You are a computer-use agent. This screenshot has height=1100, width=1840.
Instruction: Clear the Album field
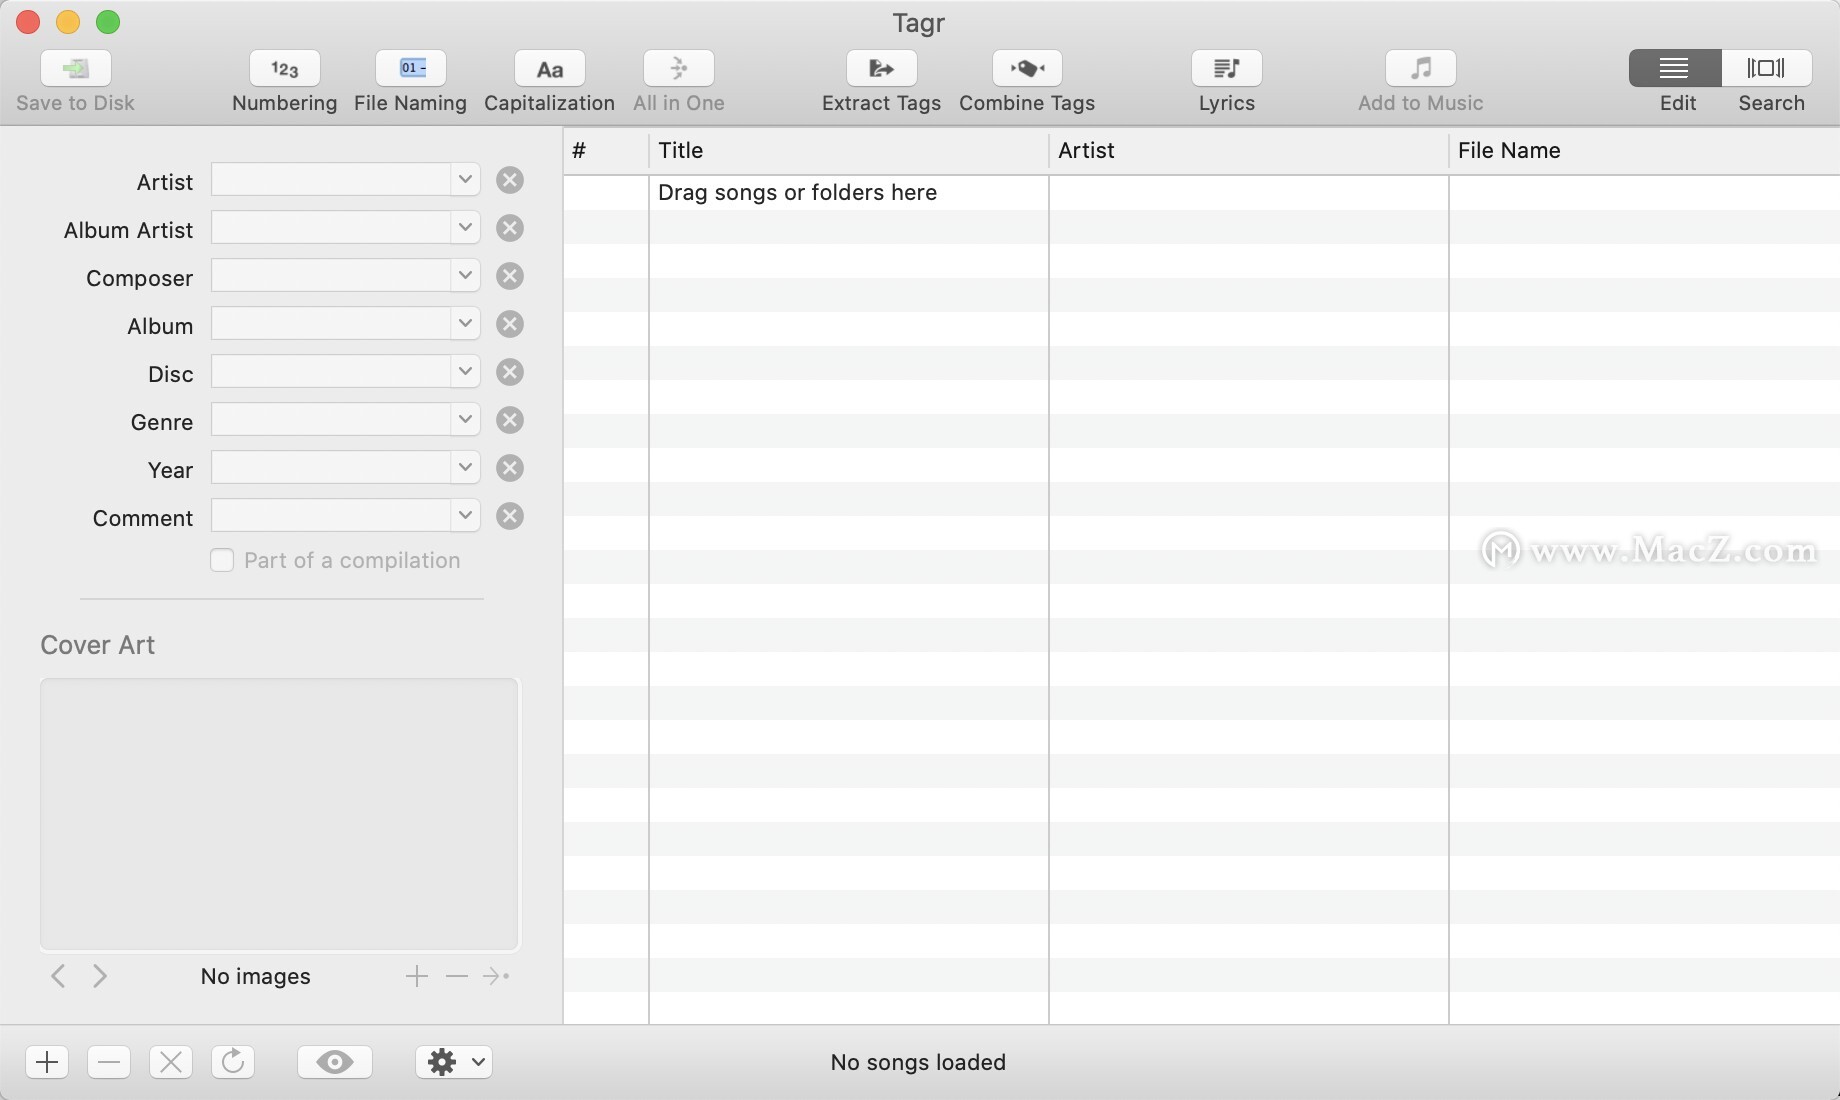click(x=510, y=324)
